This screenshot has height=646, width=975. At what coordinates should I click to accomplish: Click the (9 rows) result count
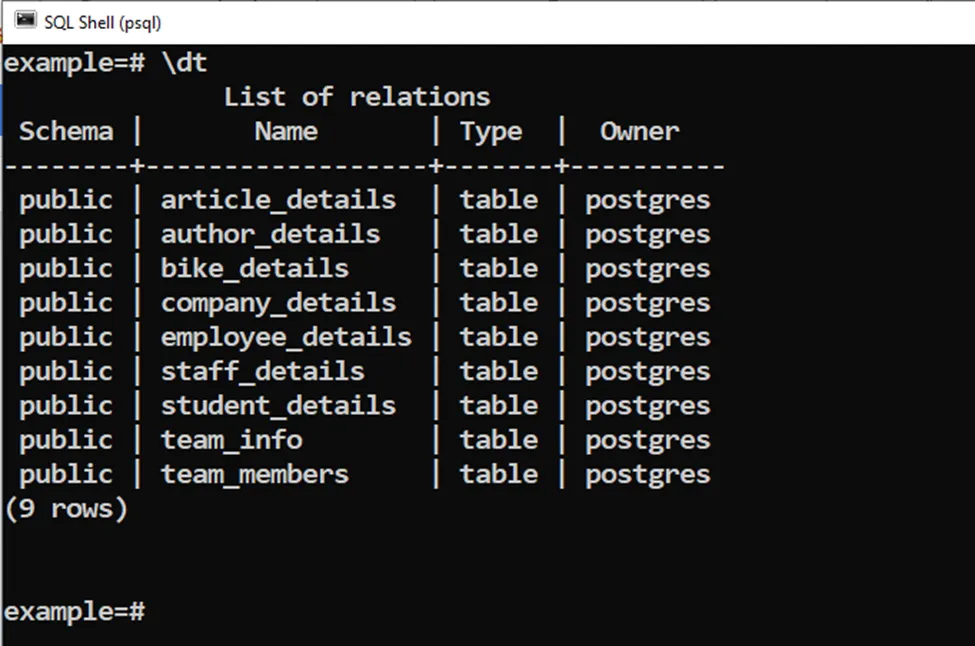click(x=66, y=509)
